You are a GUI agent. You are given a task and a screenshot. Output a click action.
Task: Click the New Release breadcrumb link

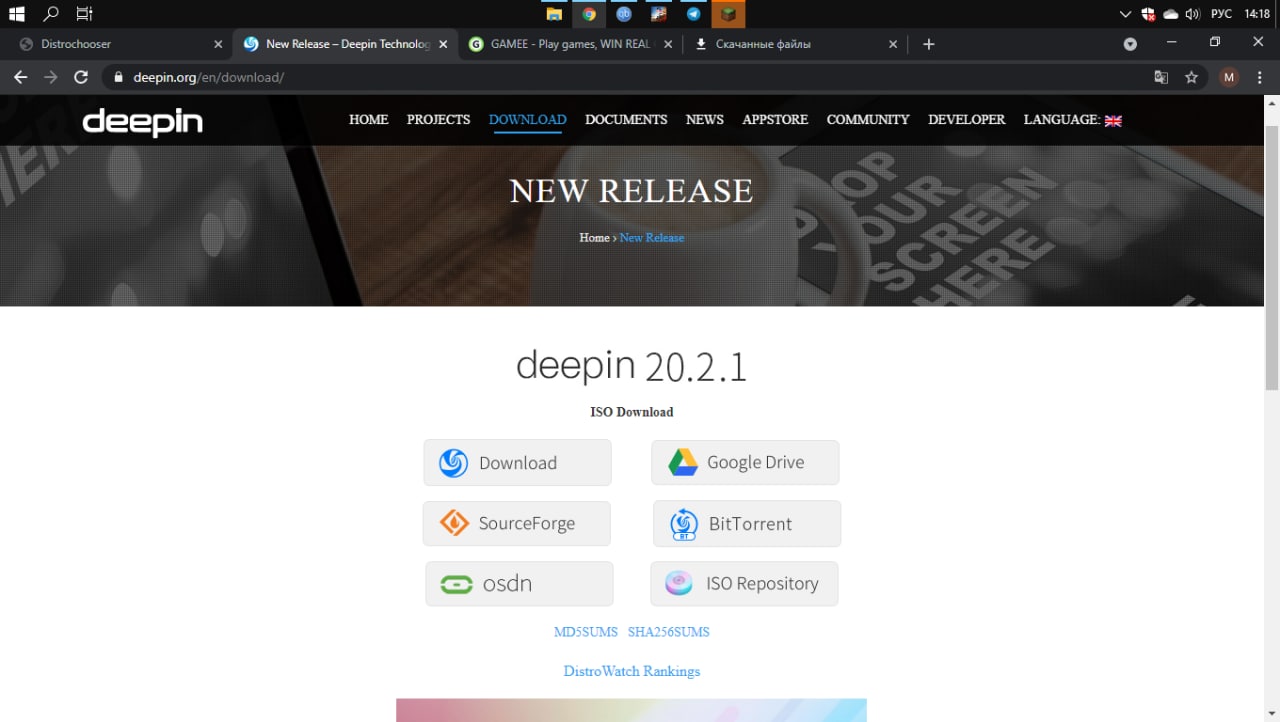tap(652, 237)
